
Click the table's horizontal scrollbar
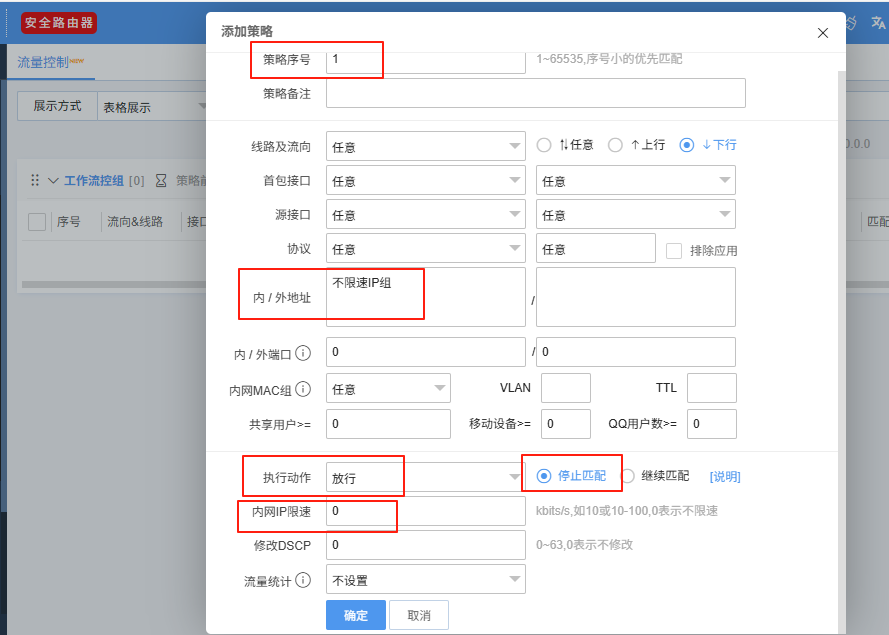[x=113, y=284]
